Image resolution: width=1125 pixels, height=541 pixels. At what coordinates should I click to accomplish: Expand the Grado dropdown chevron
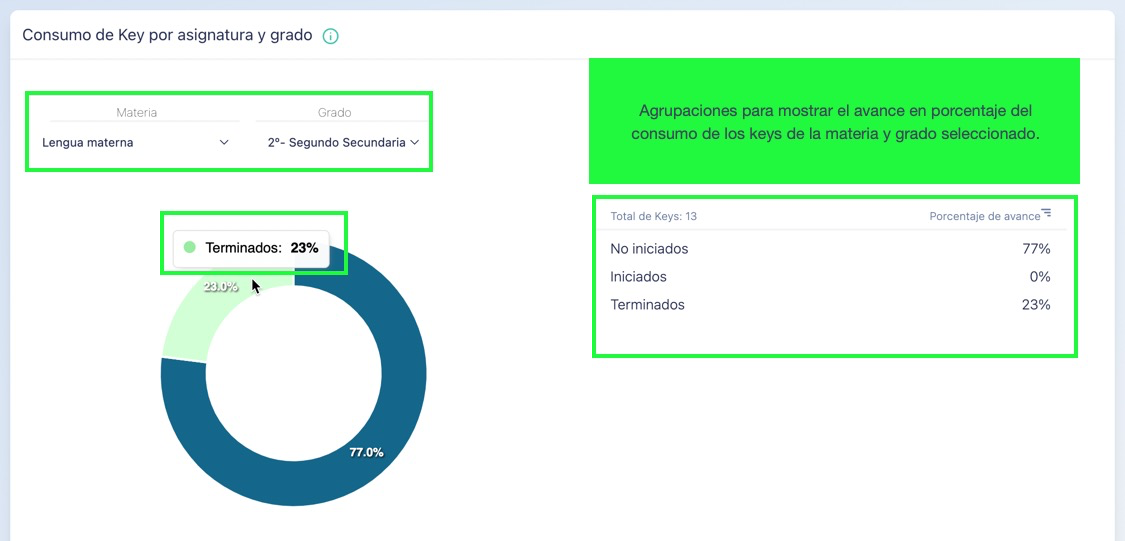[x=414, y=143]
